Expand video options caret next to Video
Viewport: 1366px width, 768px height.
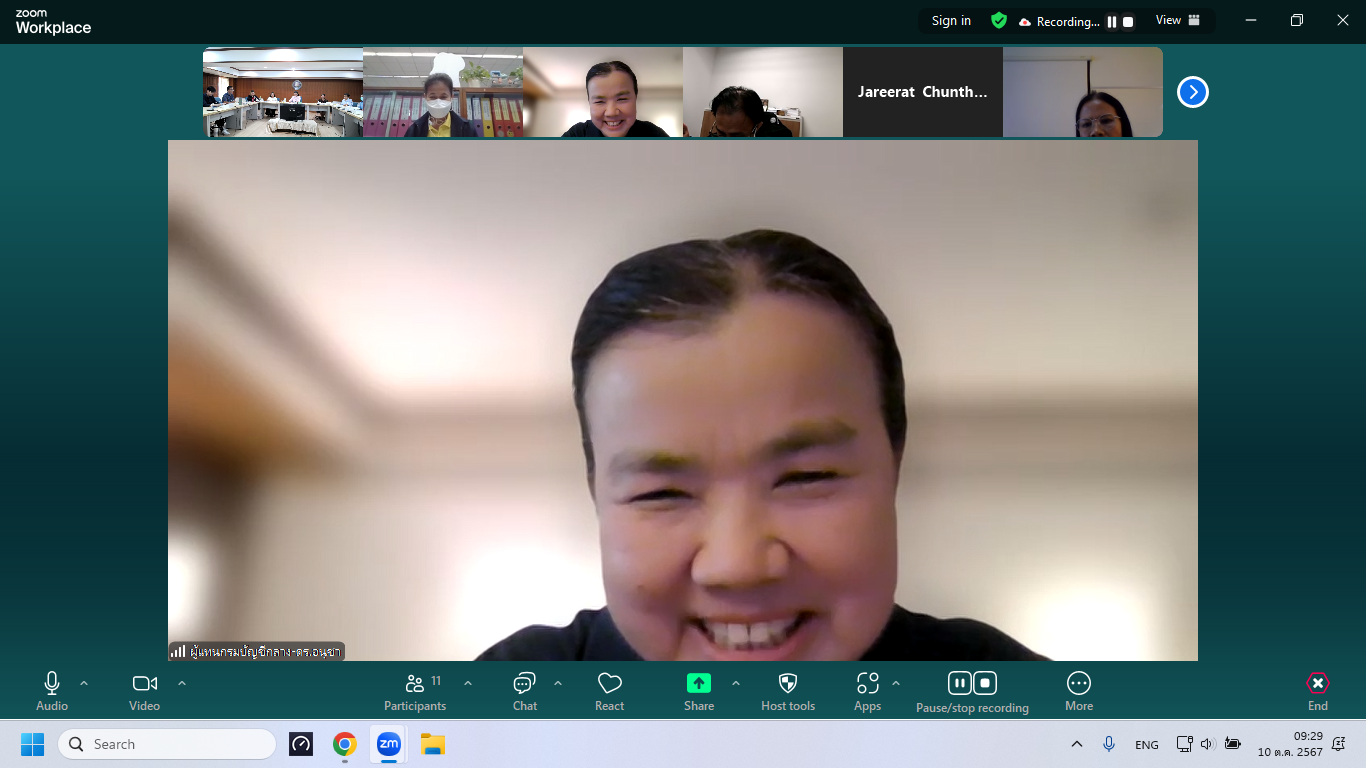(182, 683)
